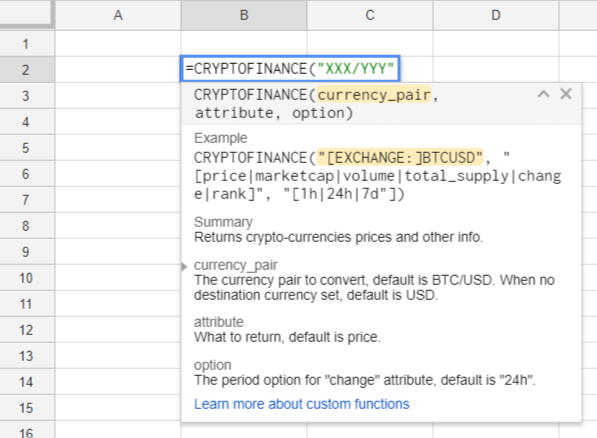597x438 pixels.
Task: Select row 7 header
Action: 27,200
